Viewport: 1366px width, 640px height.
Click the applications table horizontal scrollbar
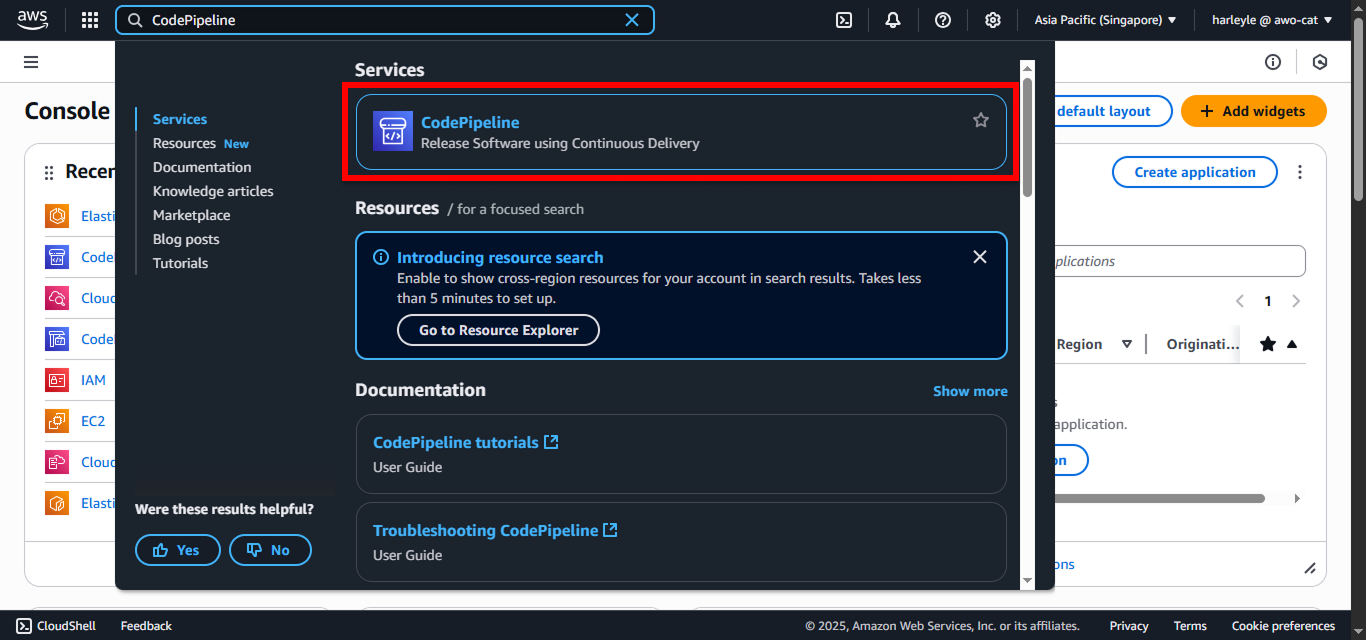coord(1160,498)
